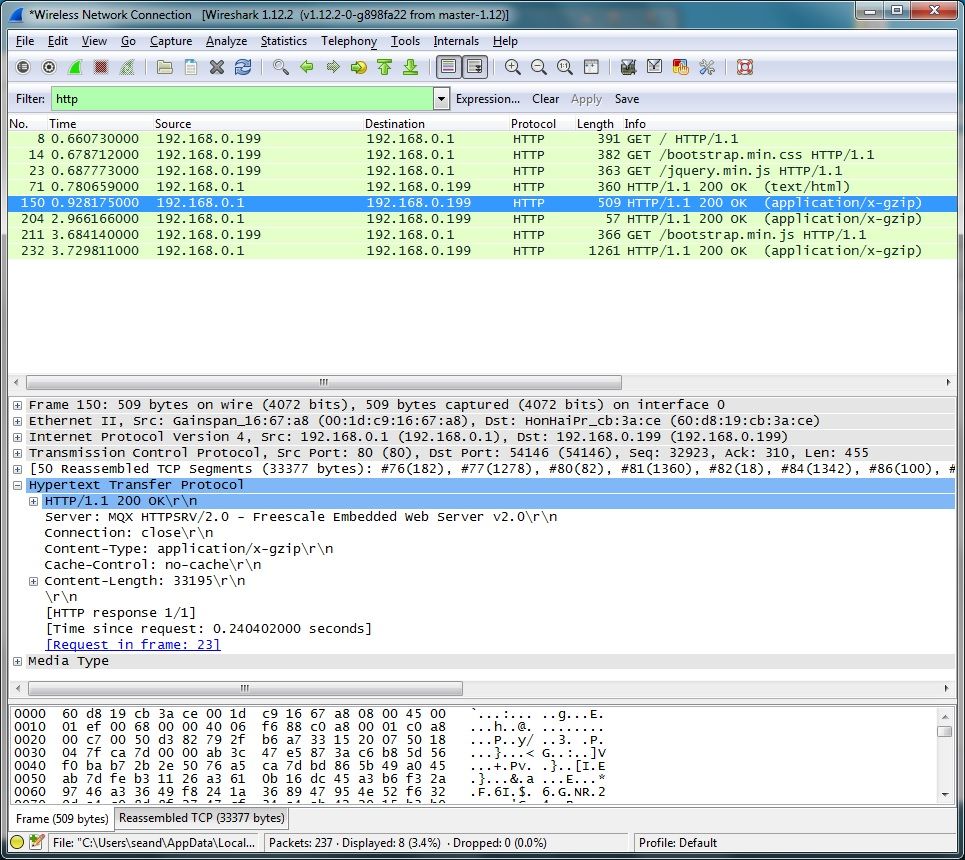
Task: Sort by the Protocol column header
Action: pos(533,123)
